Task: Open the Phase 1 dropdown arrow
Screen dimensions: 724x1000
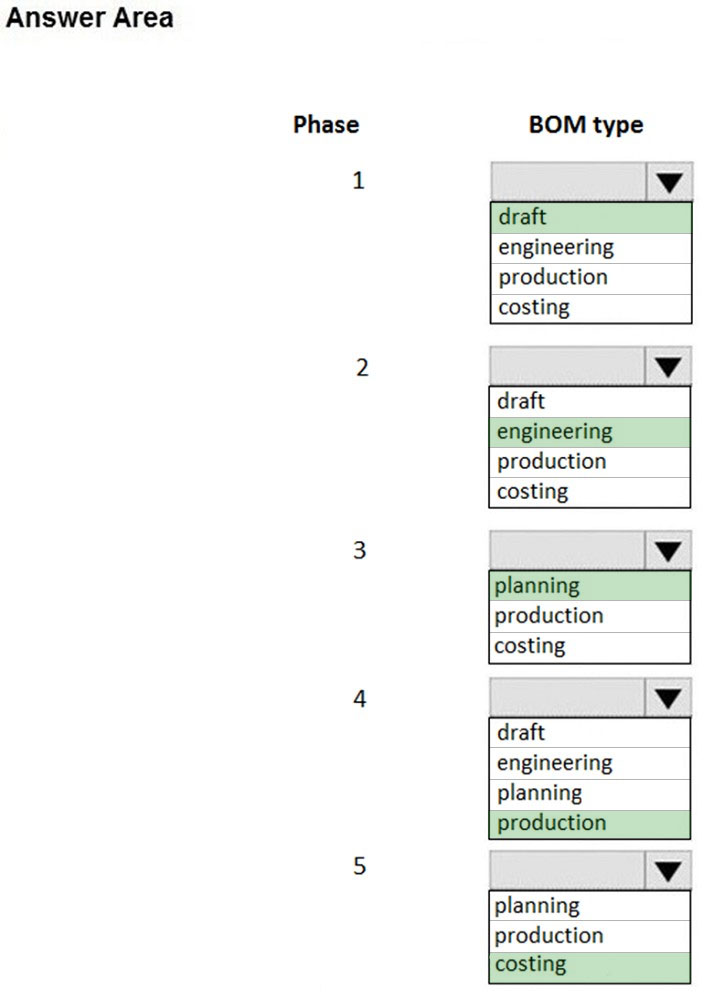Action: [669, 182]
